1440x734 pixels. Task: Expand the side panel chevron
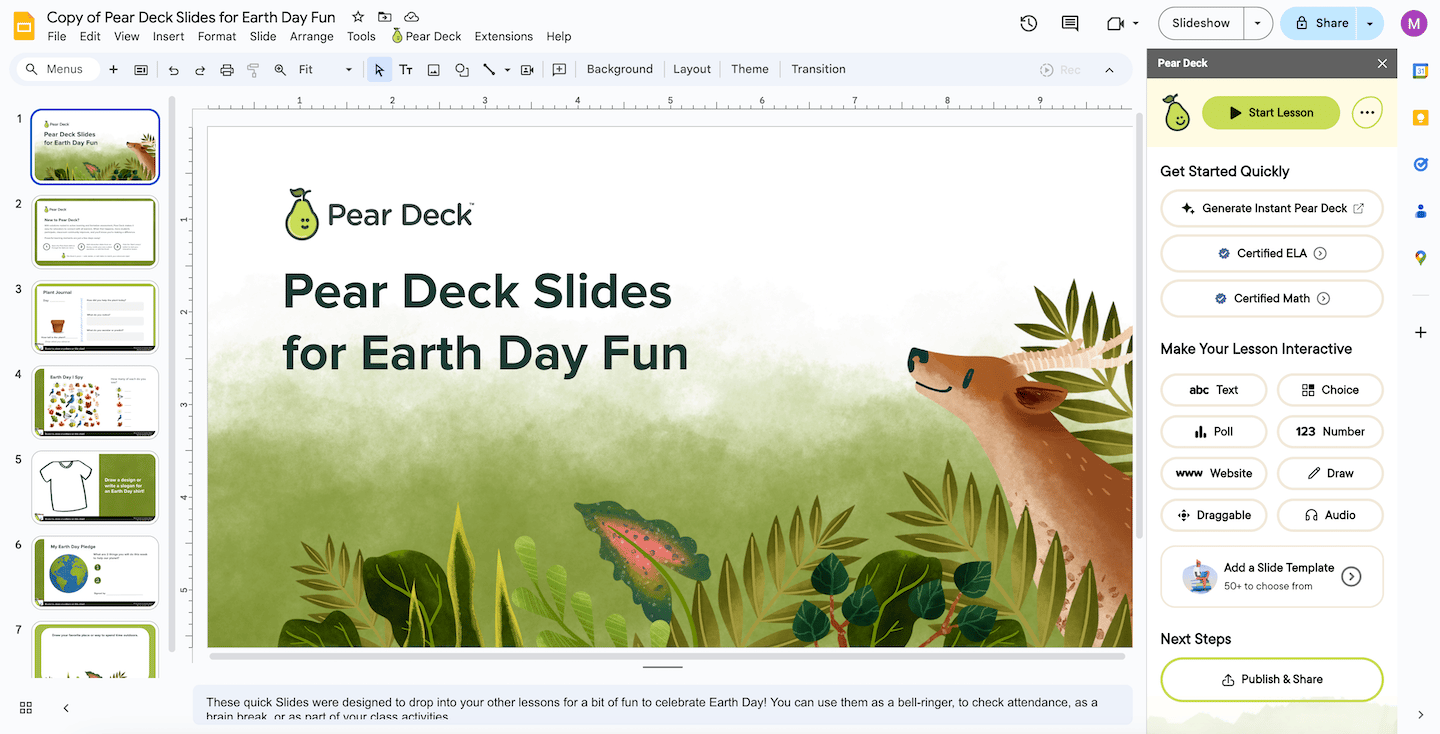pos(1420,714)
